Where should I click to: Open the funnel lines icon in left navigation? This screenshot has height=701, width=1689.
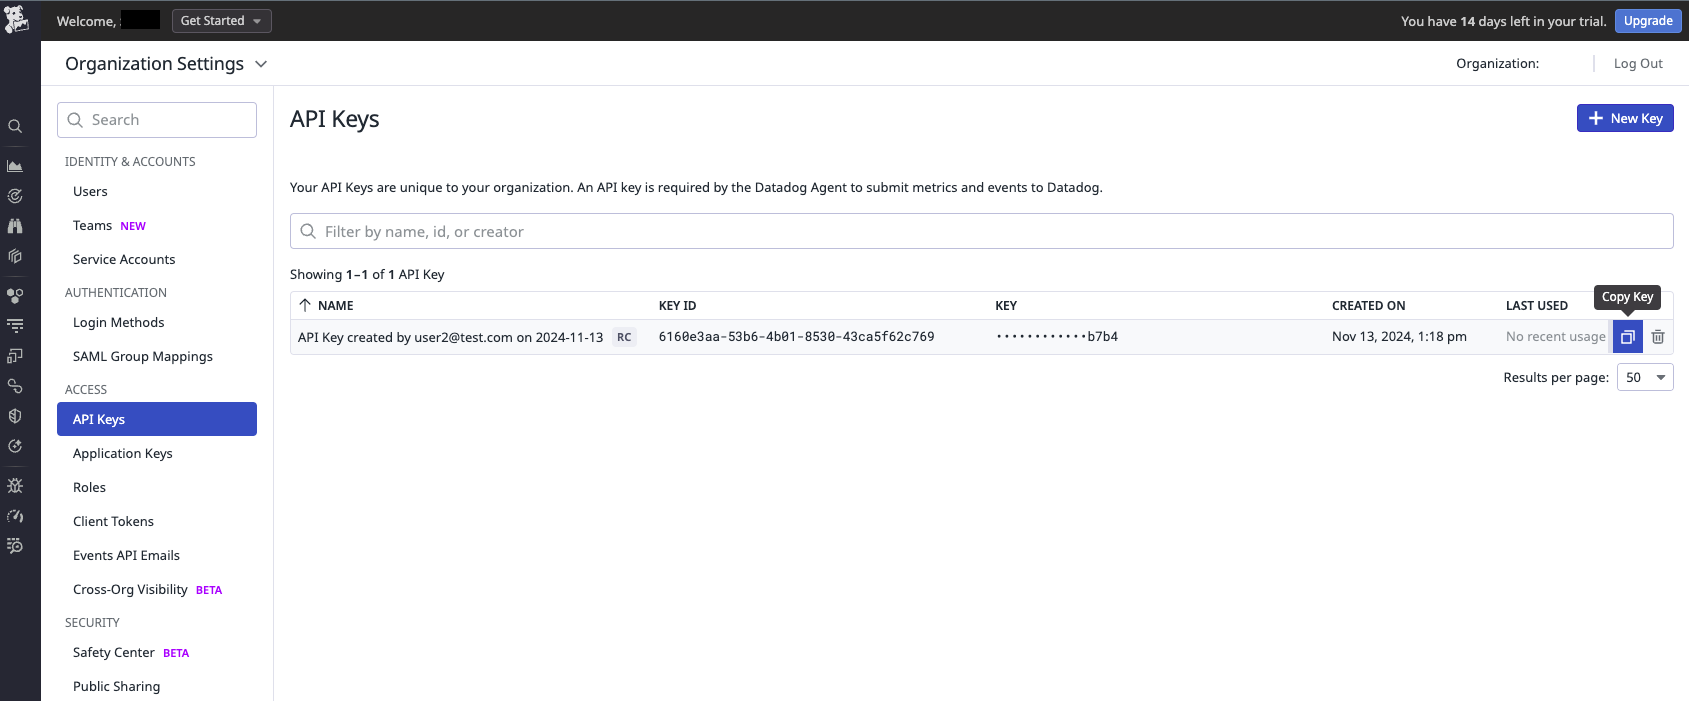[15, 326]
